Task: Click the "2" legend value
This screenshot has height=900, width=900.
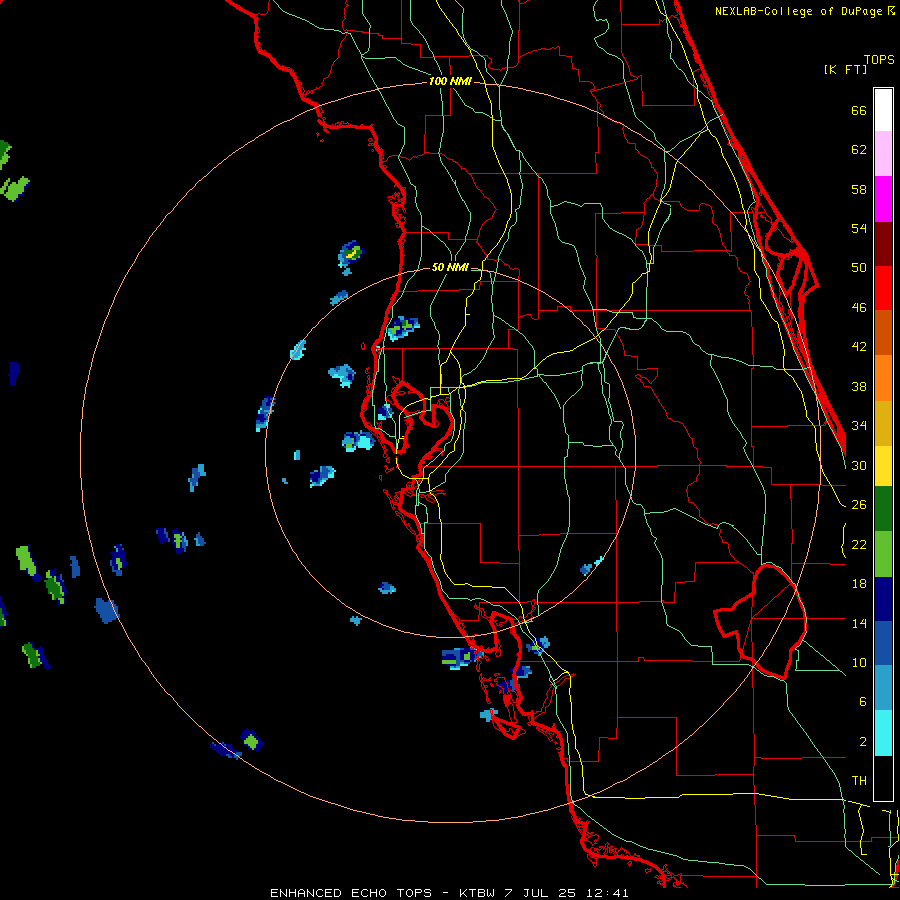Action: [x=863, y=742]
